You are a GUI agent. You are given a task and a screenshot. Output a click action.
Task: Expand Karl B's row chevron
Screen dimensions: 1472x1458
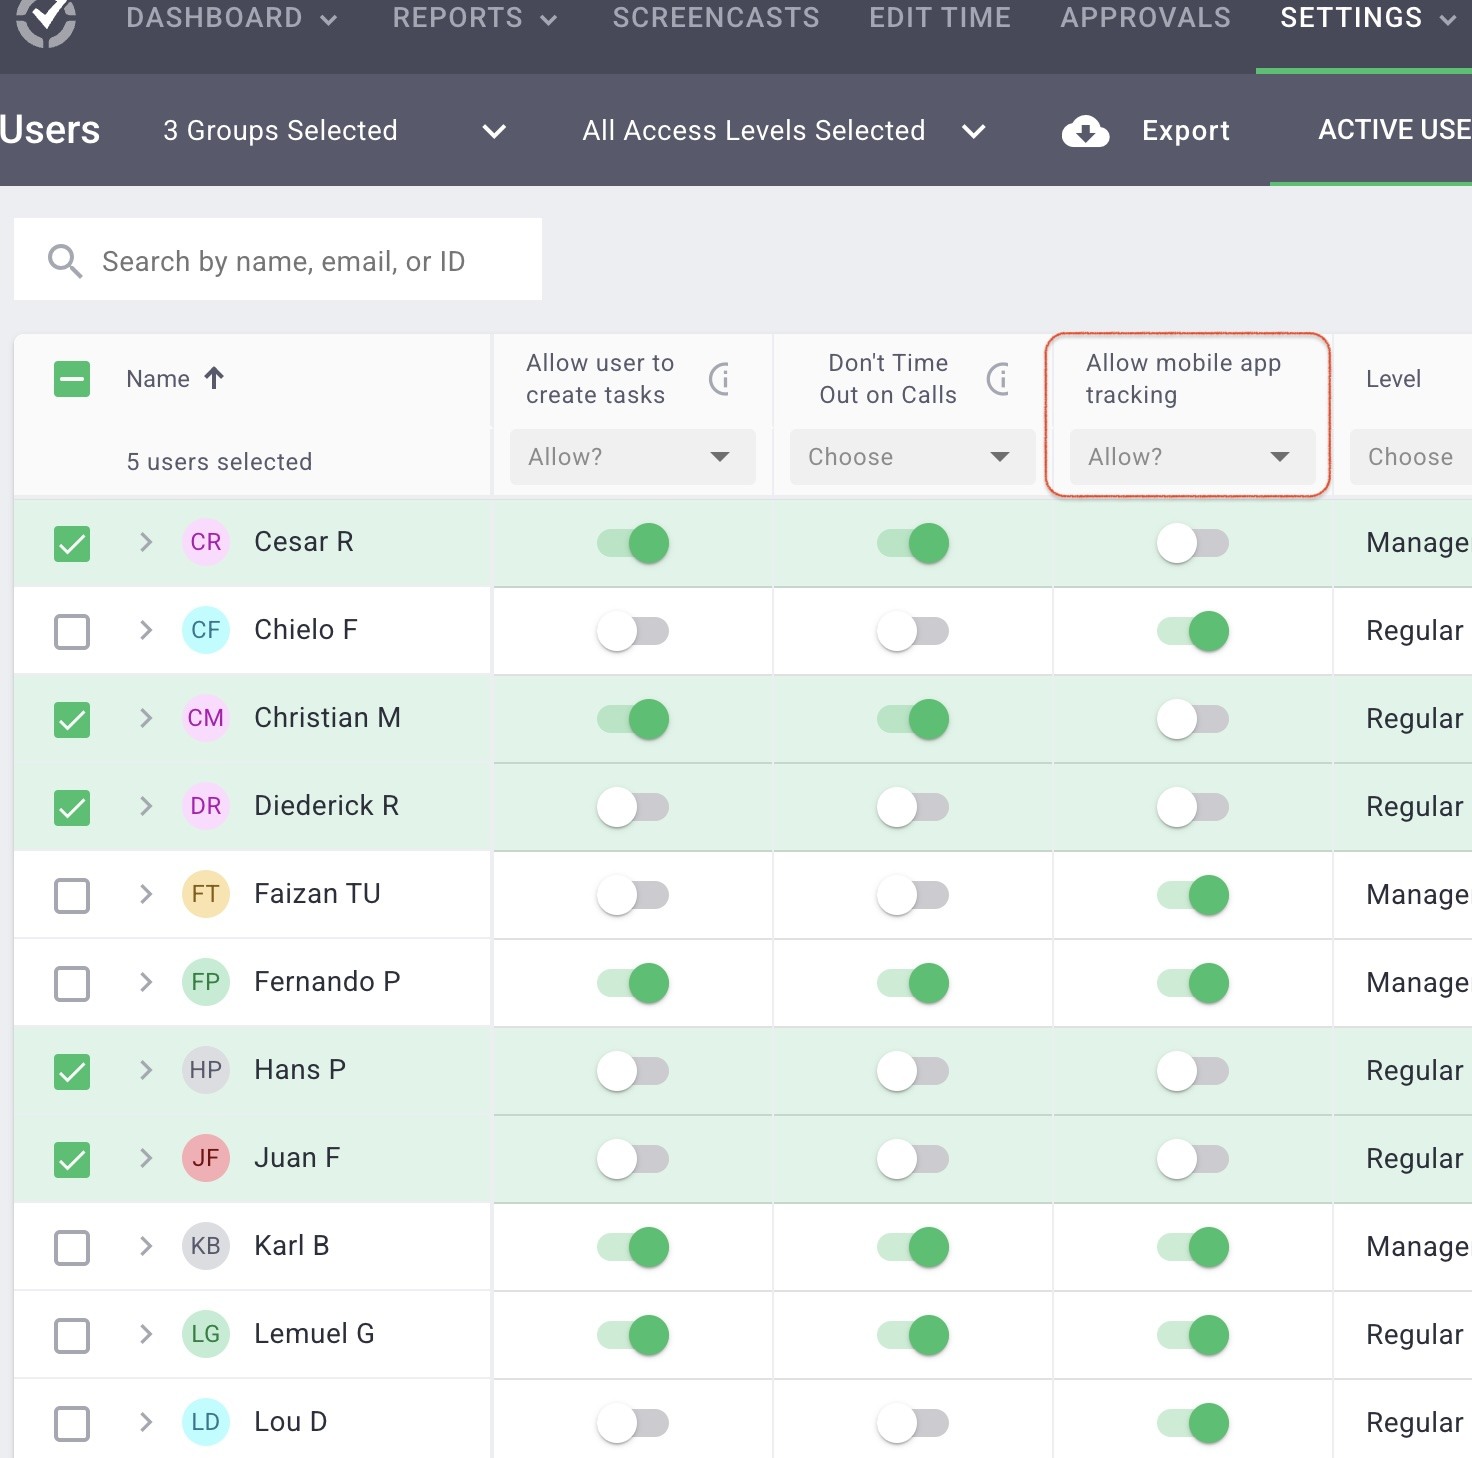(x=146, y=1246)
